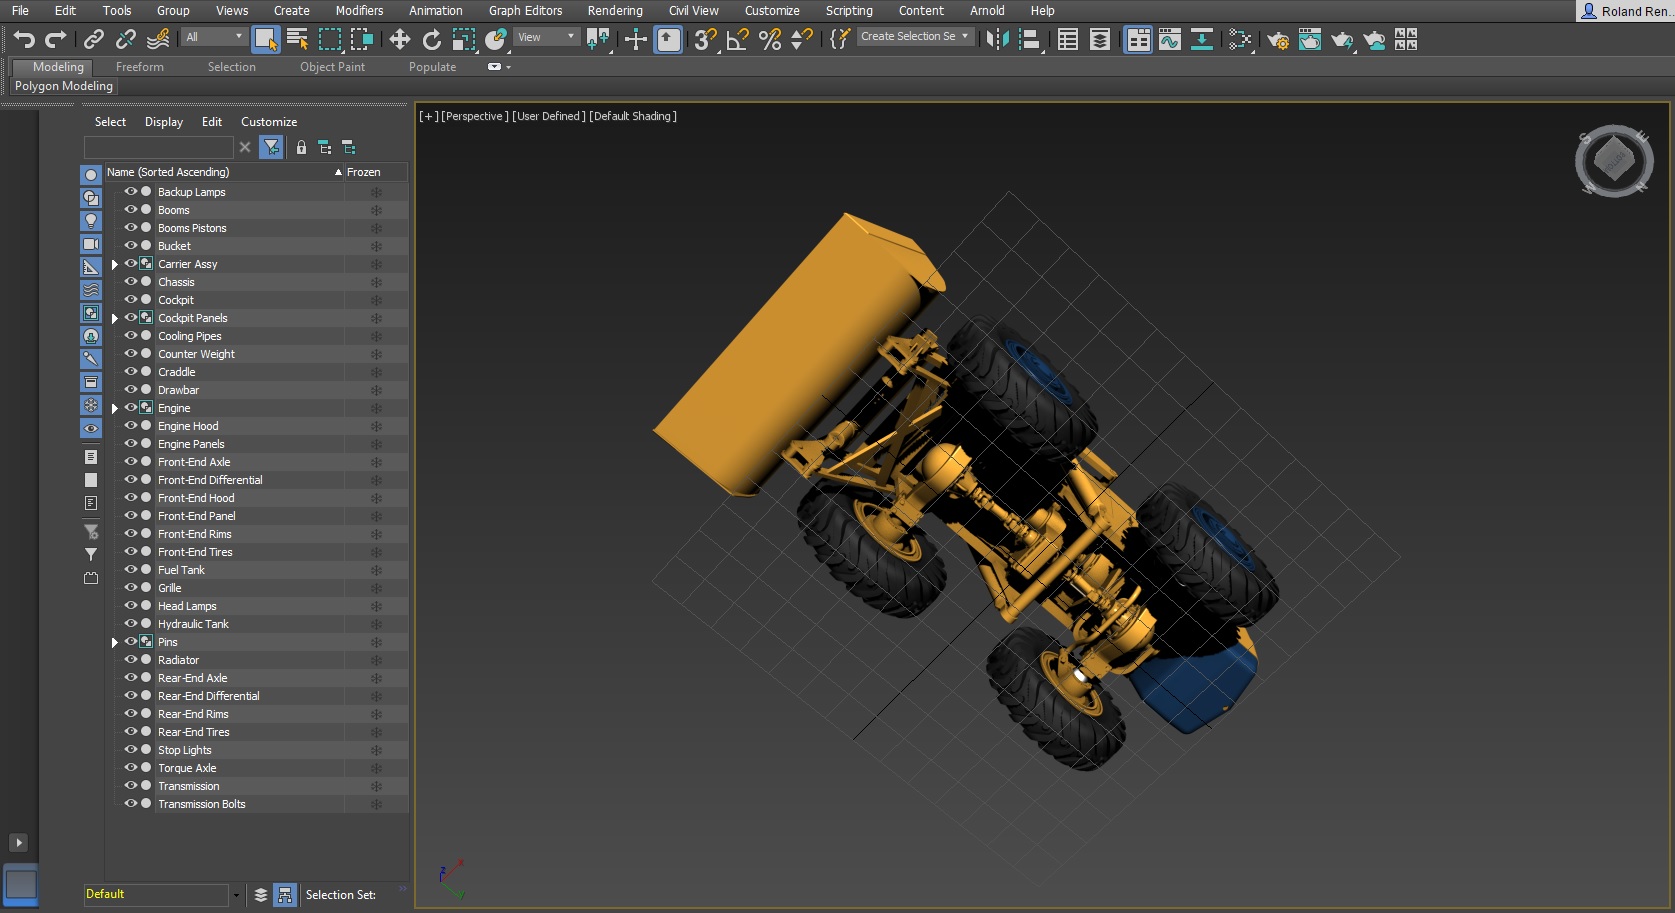Click the Polygon Modeling panel button
The height and width of the screenshot is (913, 1675).
[x=64, y=86]
